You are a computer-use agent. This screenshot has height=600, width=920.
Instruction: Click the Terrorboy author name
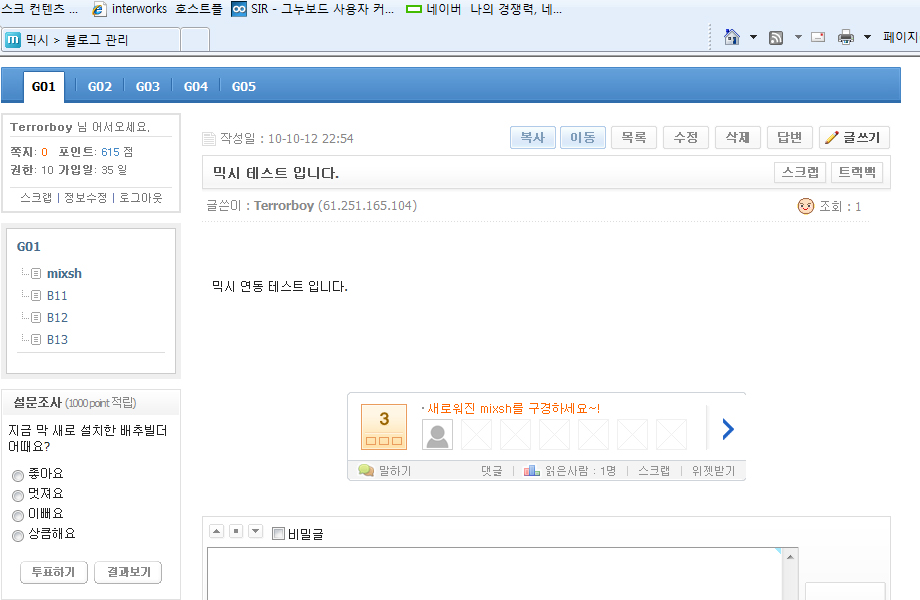point(284,205)
